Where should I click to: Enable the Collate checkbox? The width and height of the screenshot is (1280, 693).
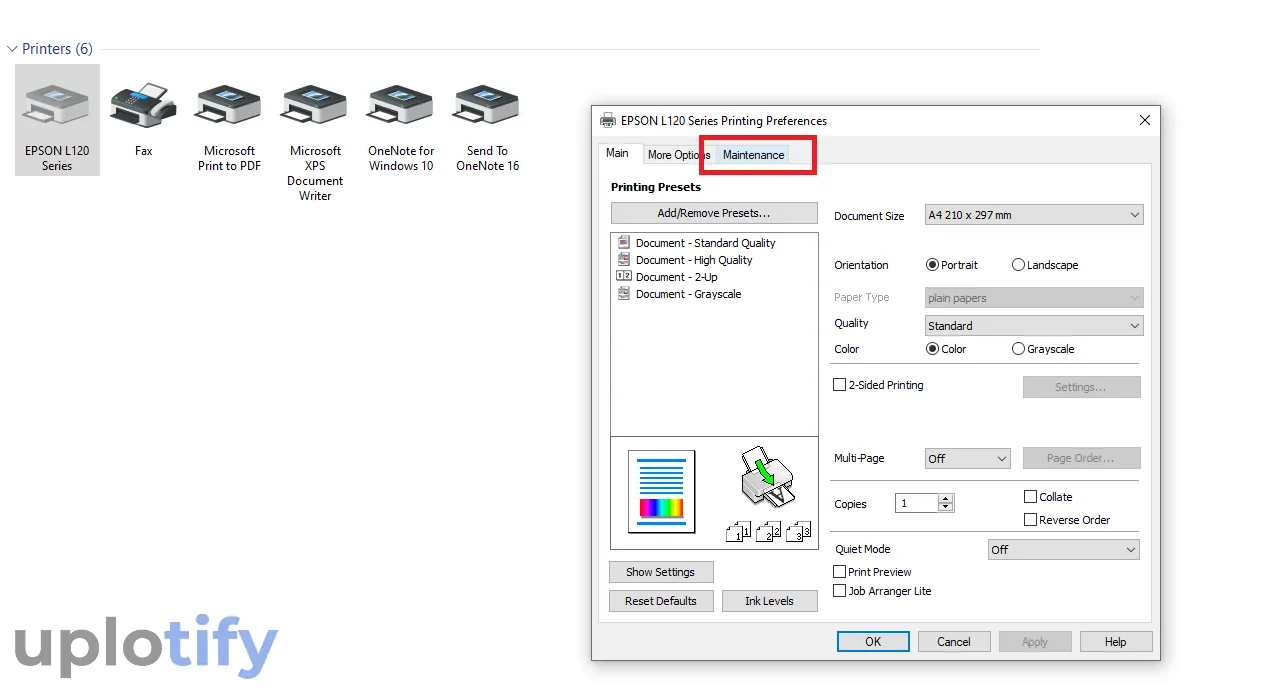point(1031,497)
